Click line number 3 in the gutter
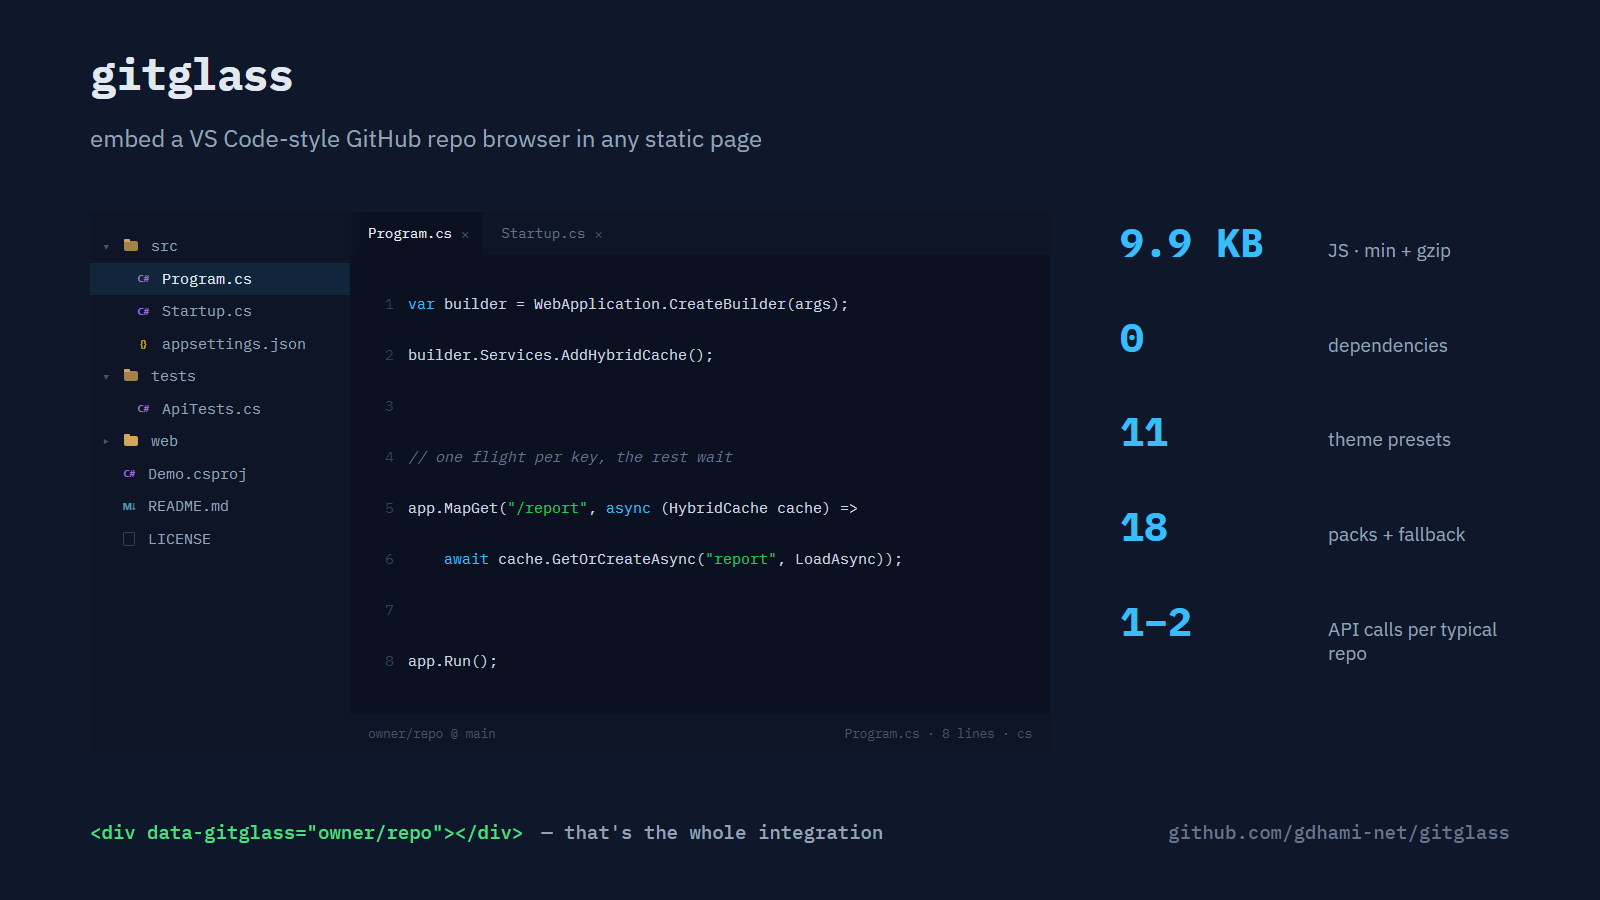 click(389, 406)
